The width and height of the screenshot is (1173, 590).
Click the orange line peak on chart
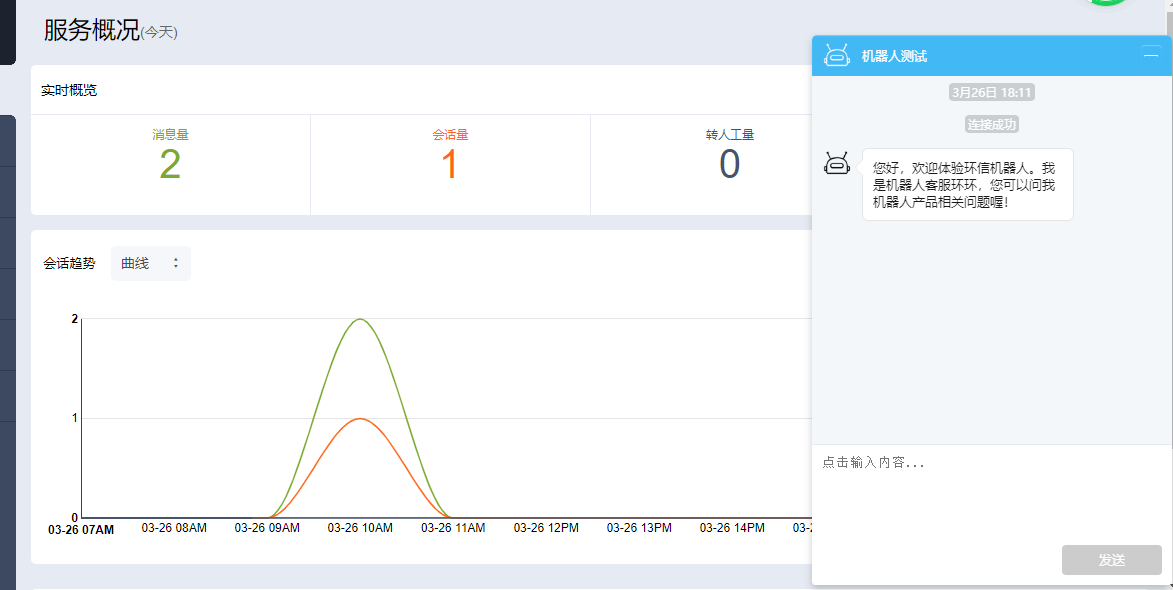point(359,418)
